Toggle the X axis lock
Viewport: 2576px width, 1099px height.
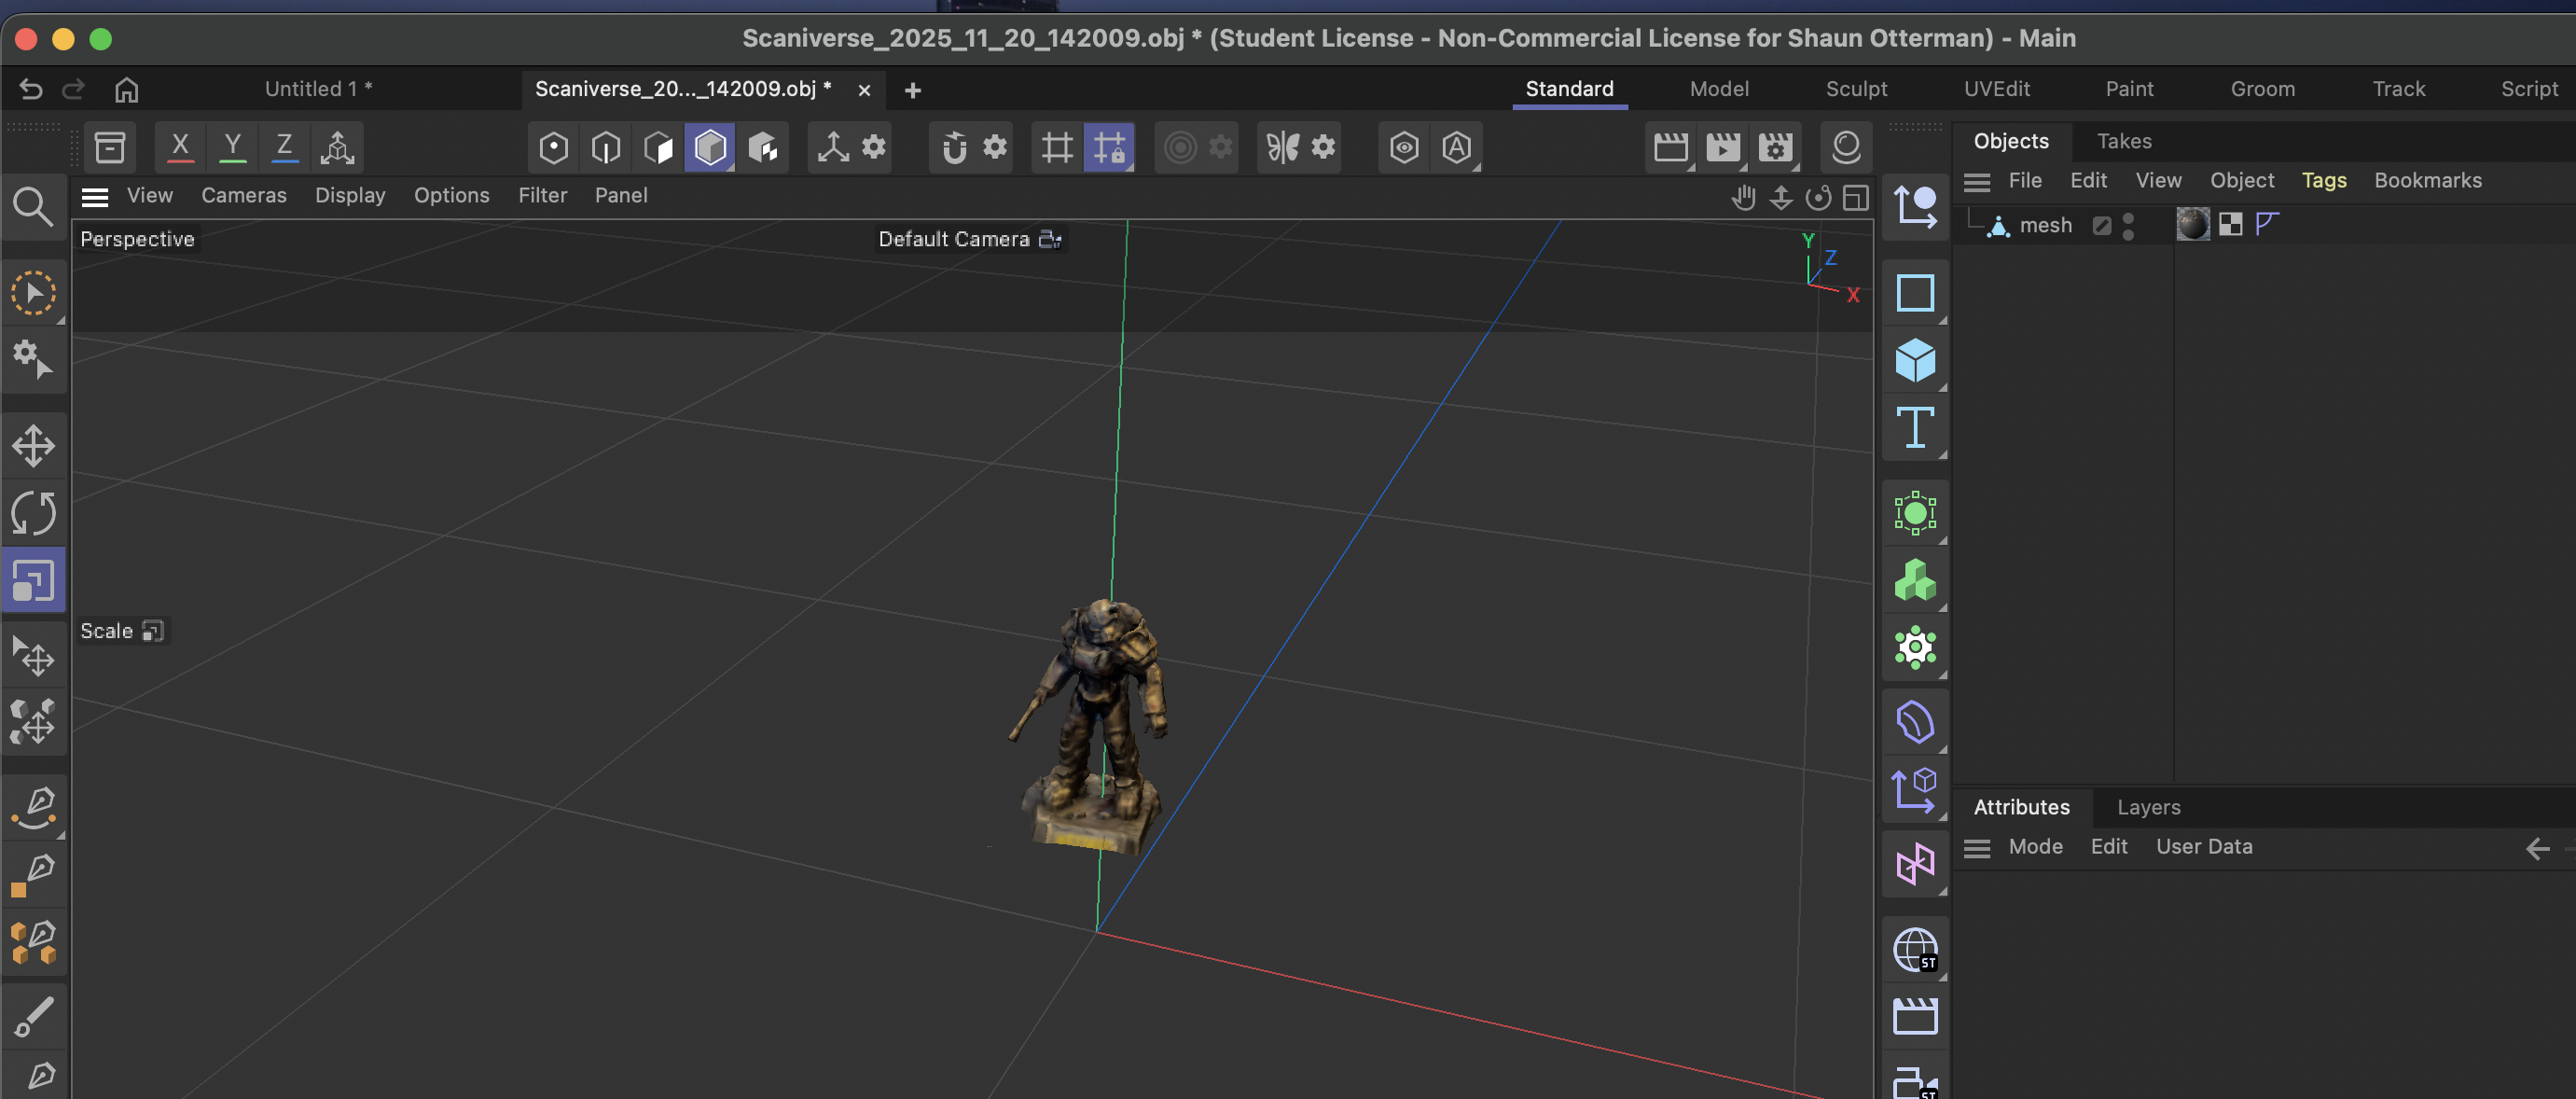coord(179,147)
